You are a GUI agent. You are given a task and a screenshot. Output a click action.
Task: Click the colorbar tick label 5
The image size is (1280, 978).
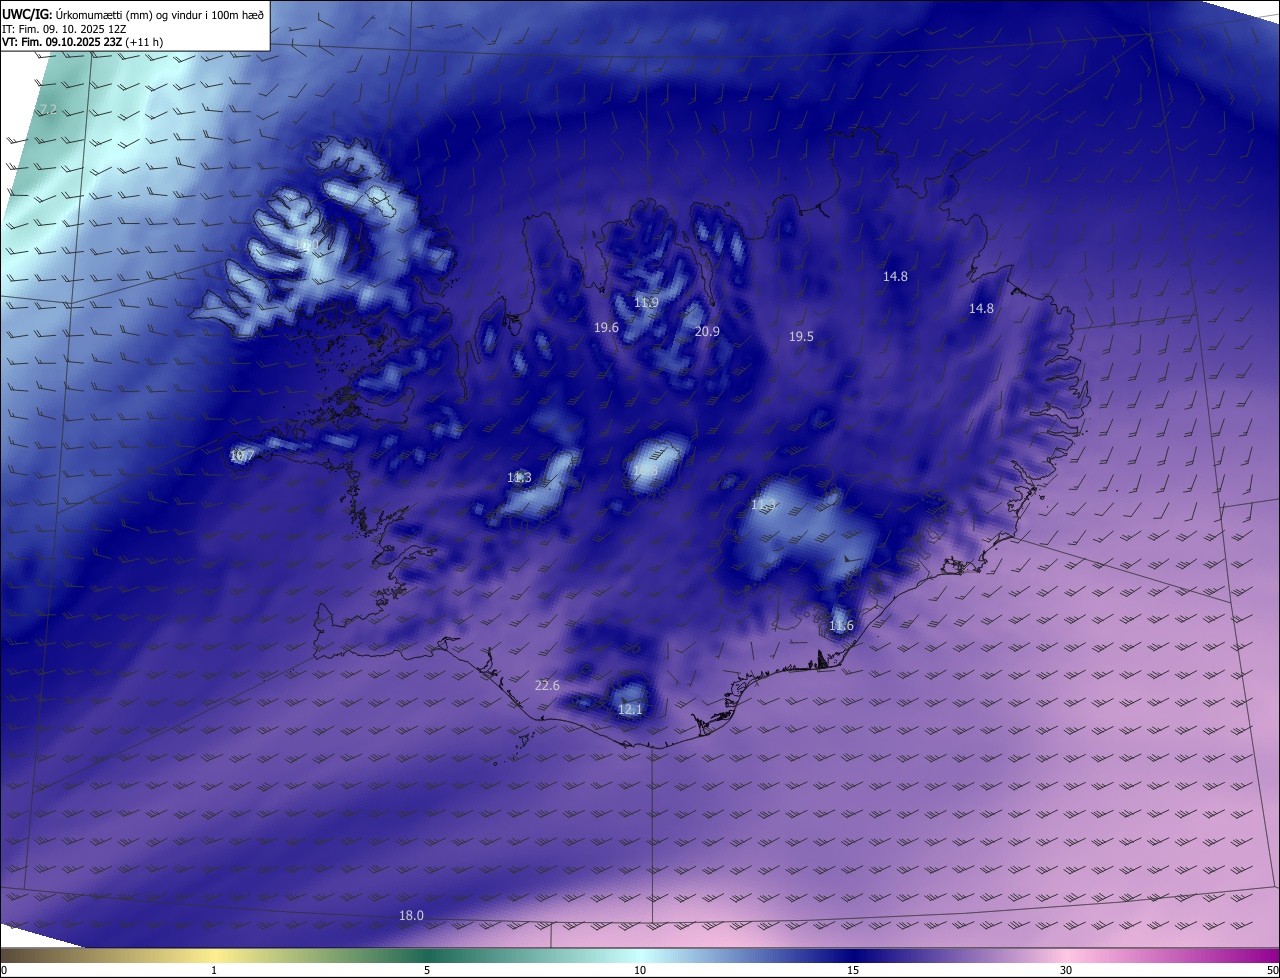(x=427, y=970)
